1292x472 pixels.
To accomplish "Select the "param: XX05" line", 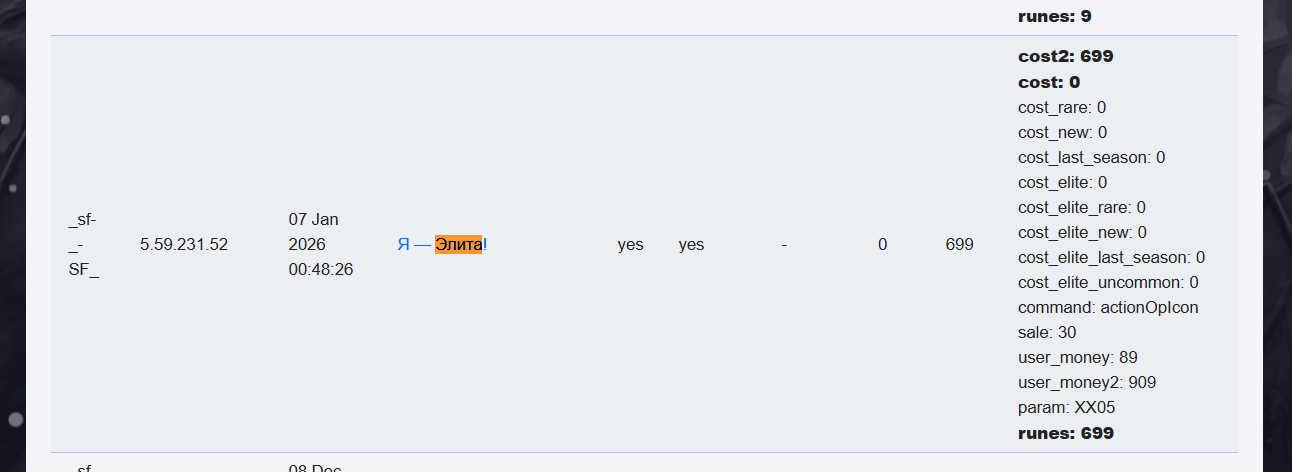I will [x=1066, y=407].
